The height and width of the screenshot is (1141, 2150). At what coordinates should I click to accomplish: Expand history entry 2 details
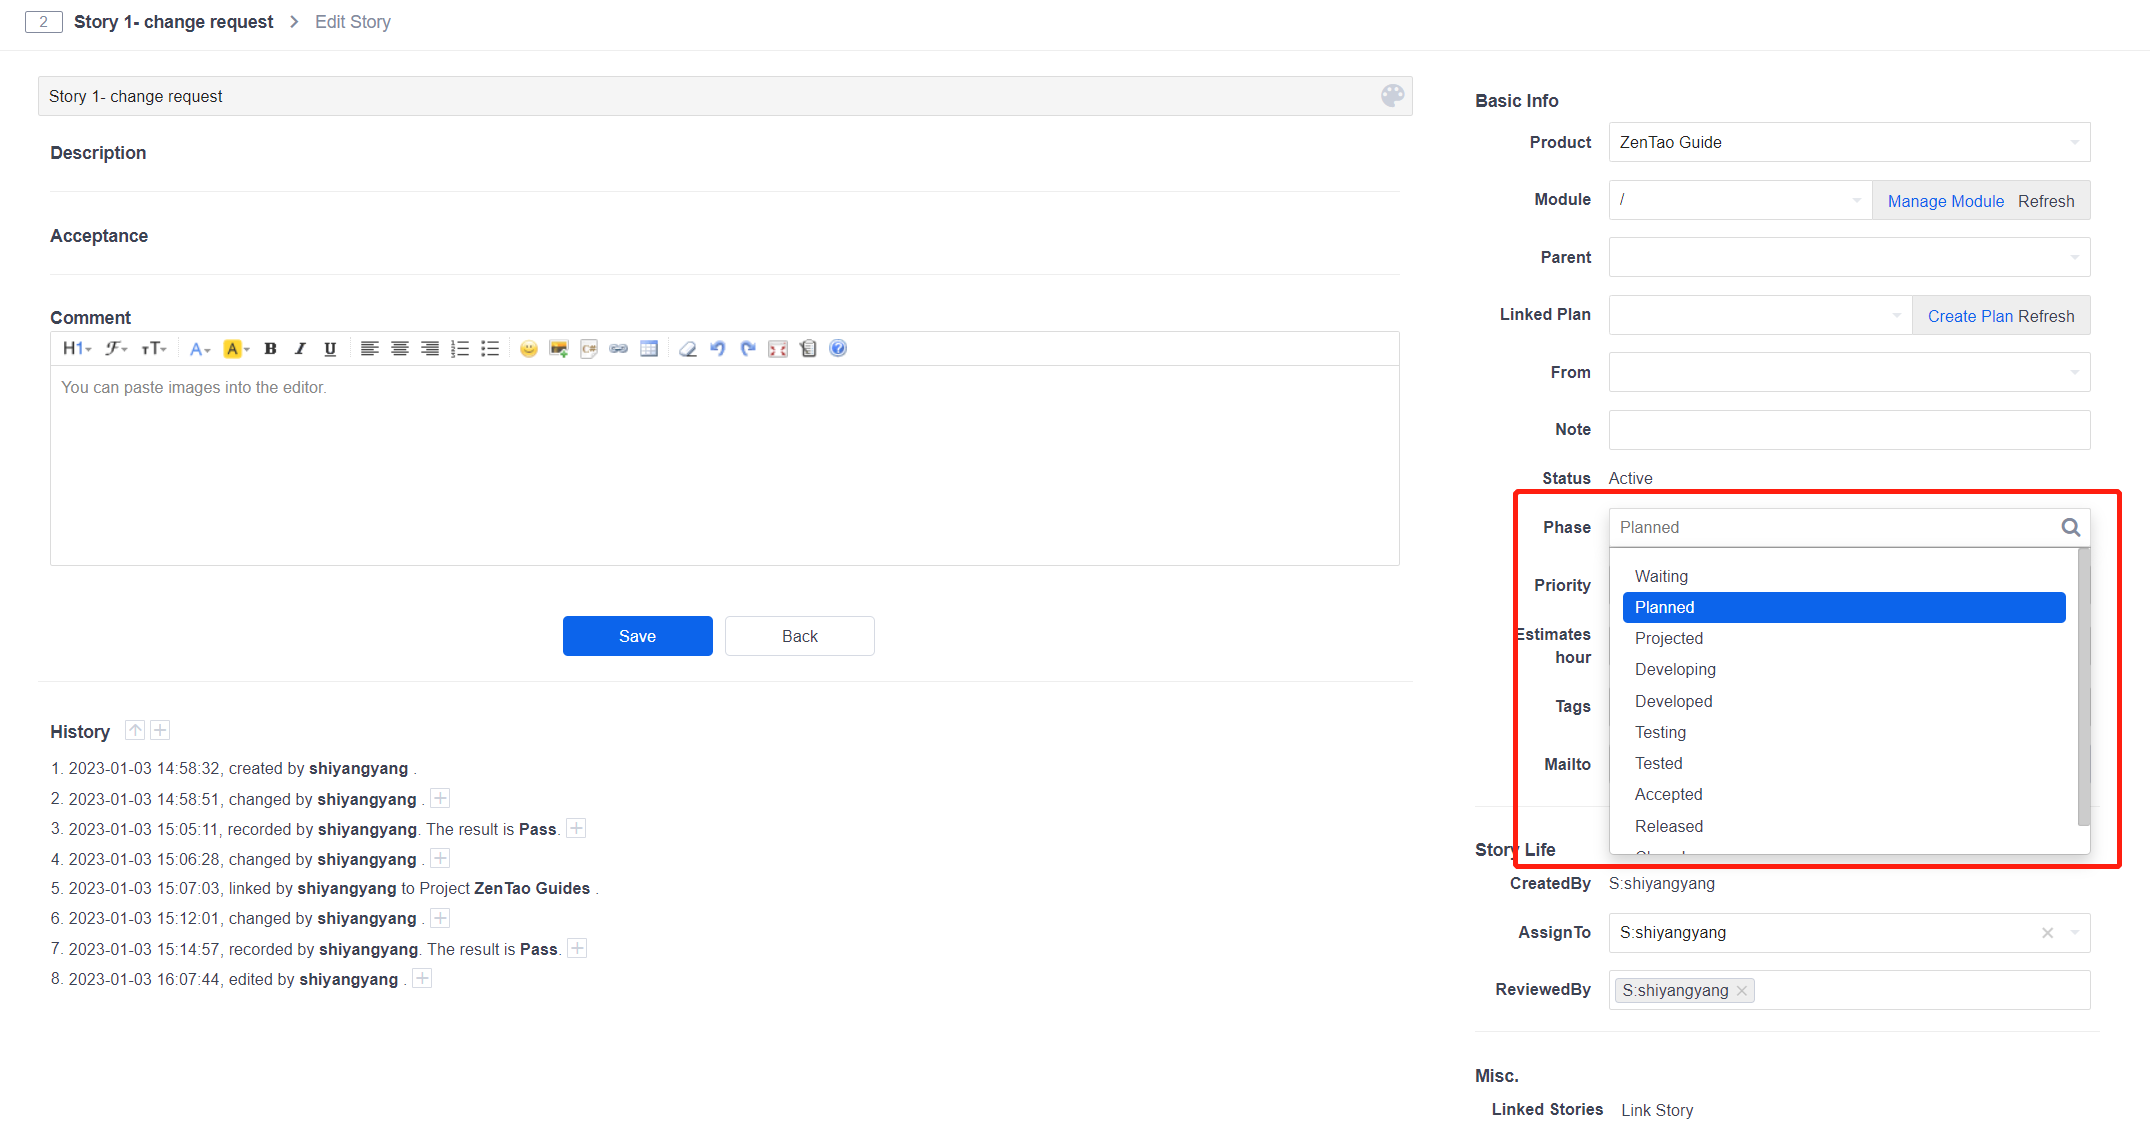click(440, 798)
